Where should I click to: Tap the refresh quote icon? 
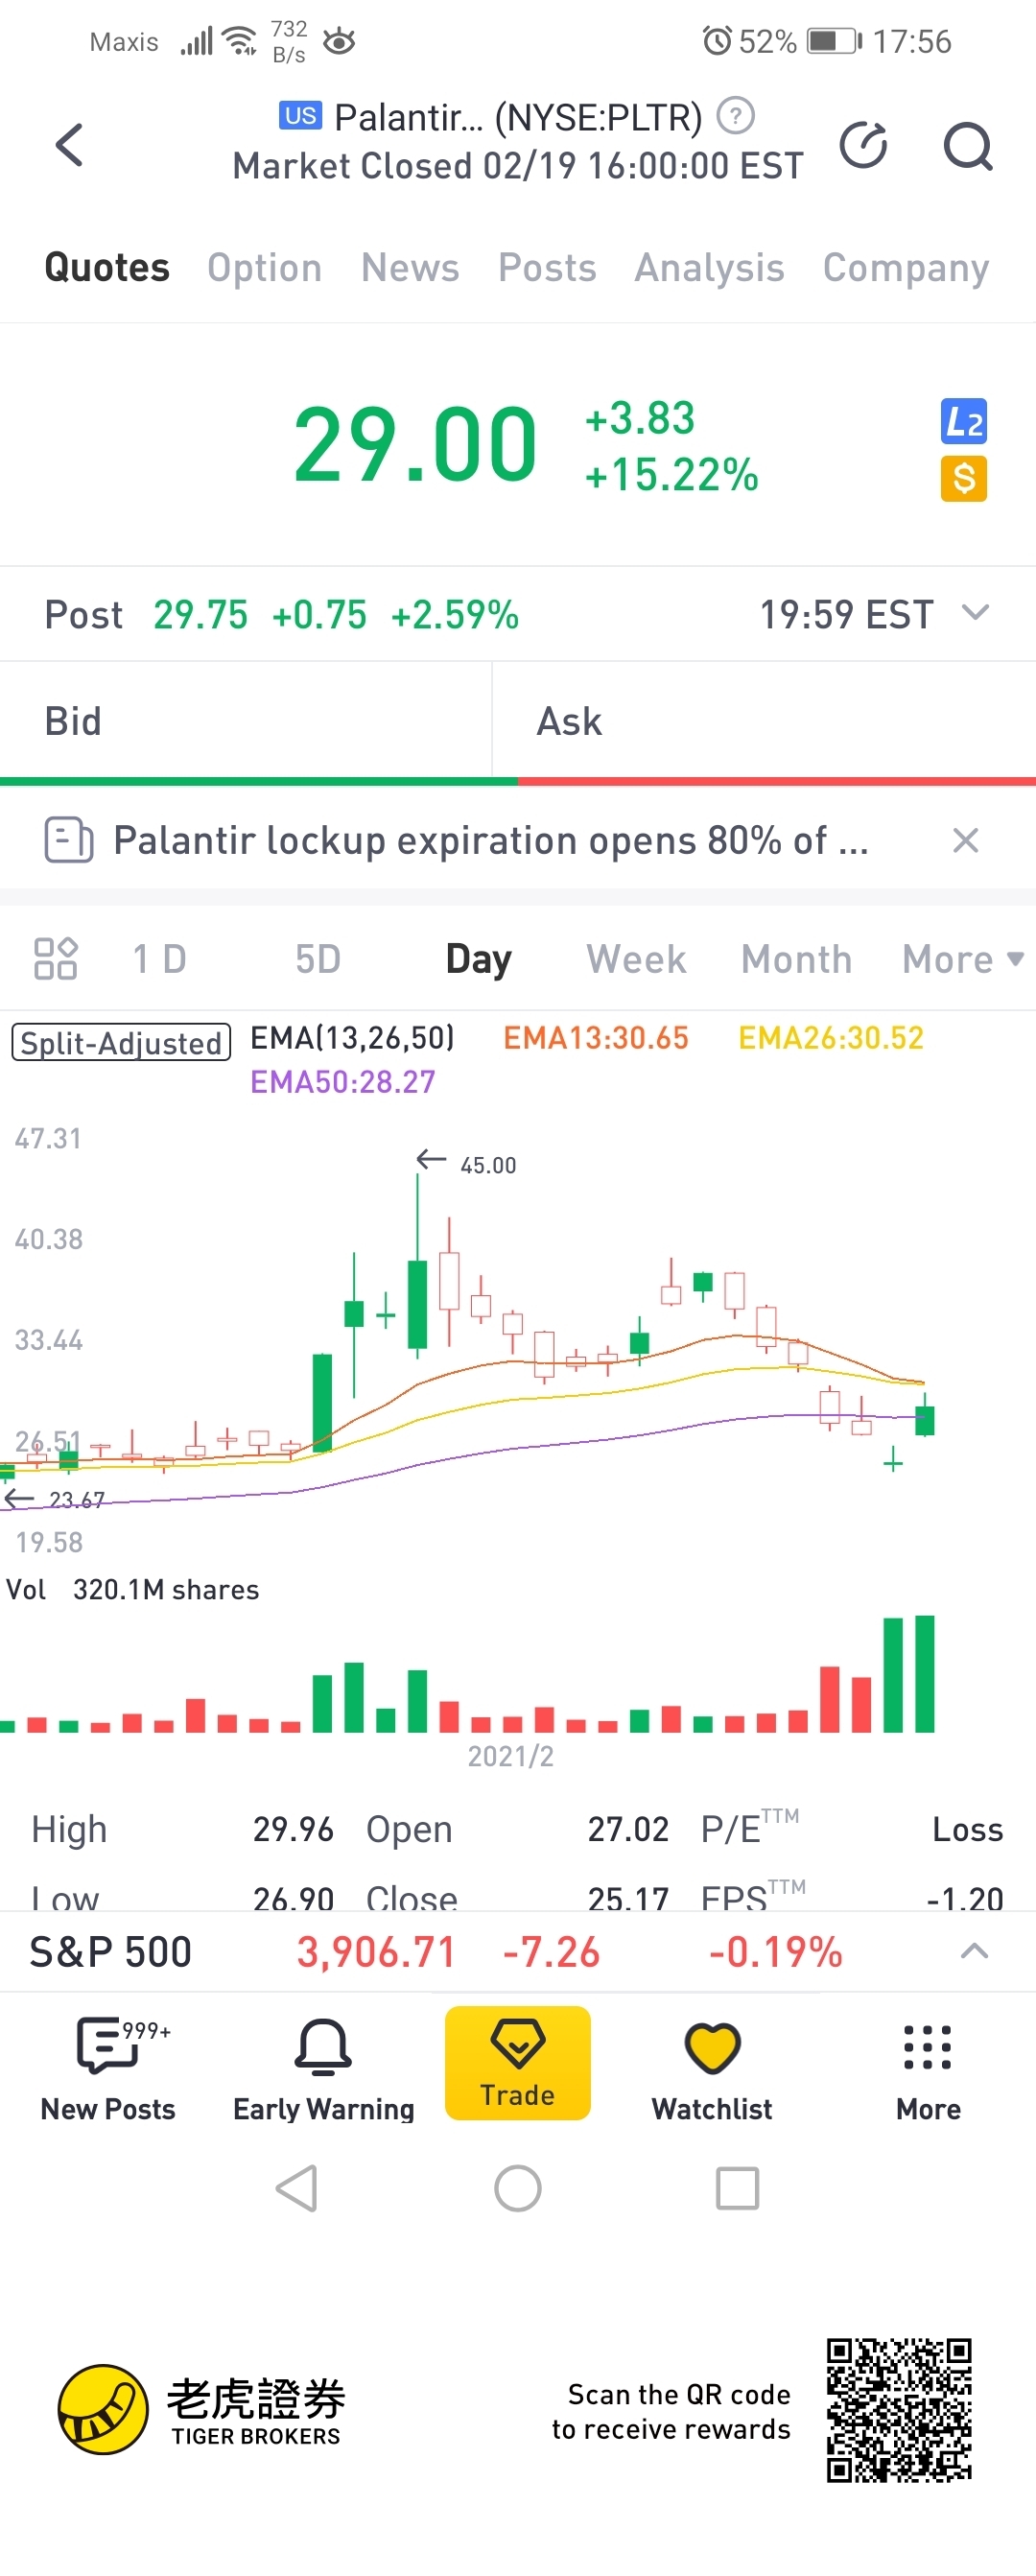(x=864, y=145)
